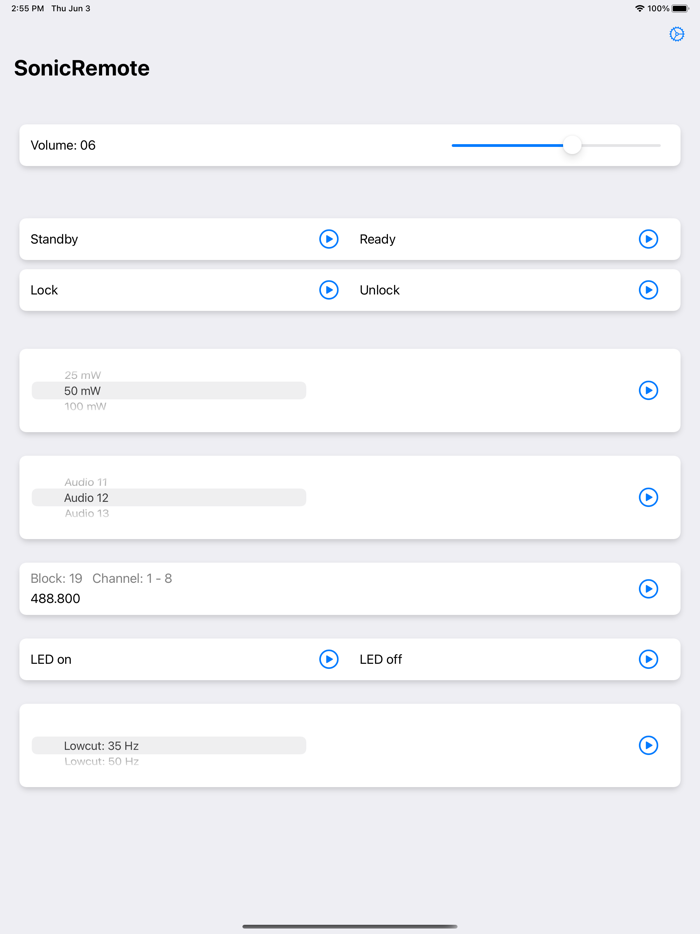
Task: Select Audio 11 in picker wheel
Action: [x=86, y=482]
